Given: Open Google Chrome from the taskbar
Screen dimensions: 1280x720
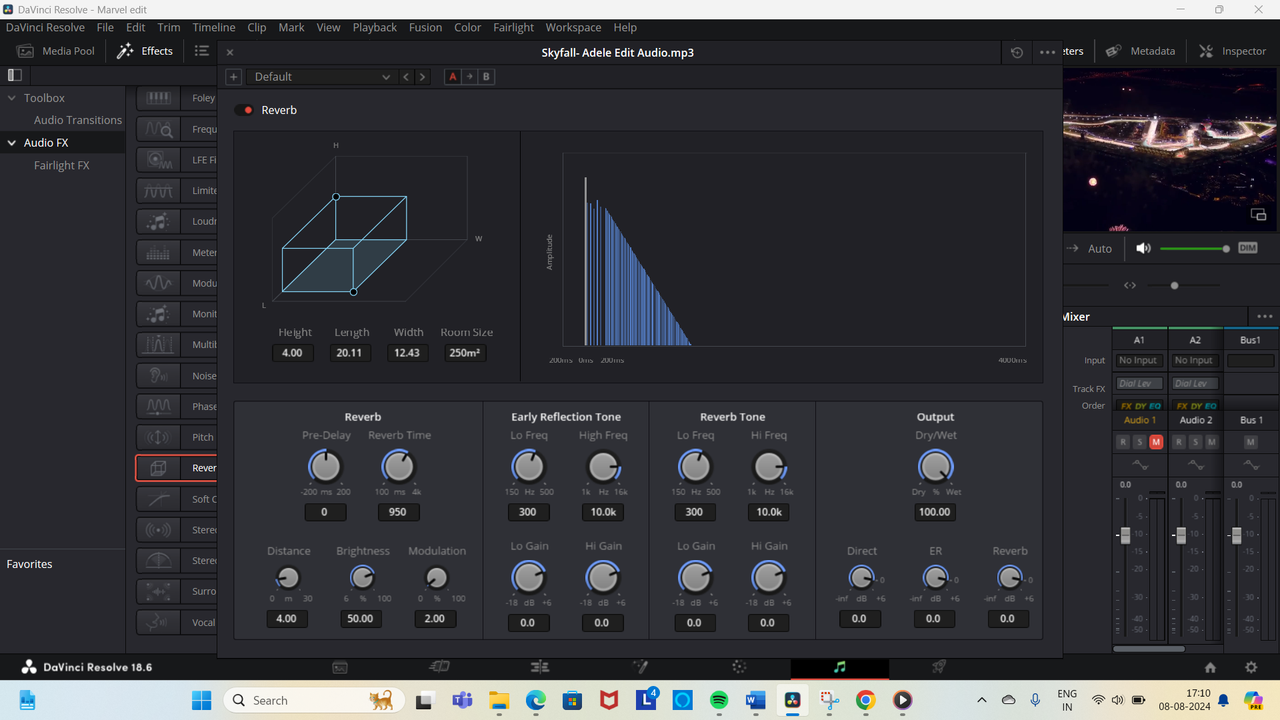Looking at the screenshot, I should (x=866, y=700).
